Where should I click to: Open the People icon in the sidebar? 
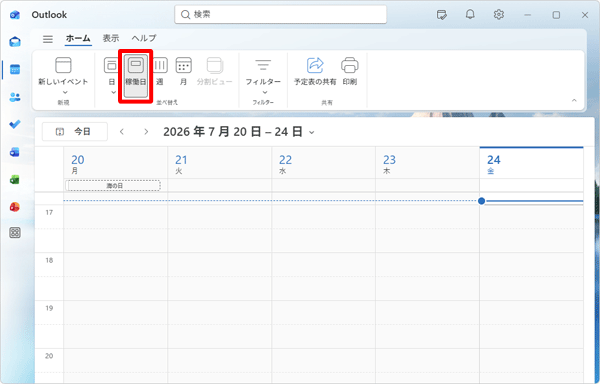(x=15, y=97)
